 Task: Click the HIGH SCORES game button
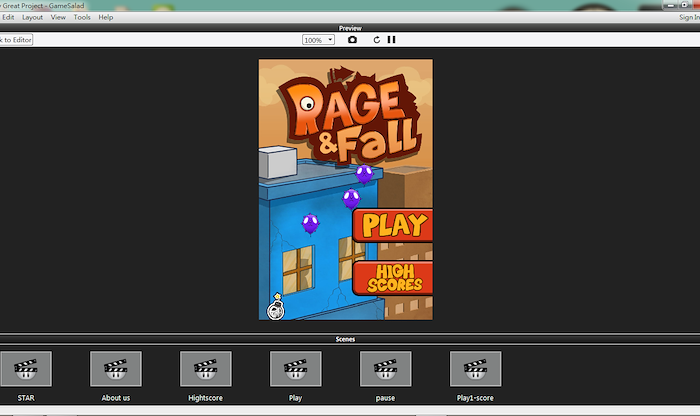(393, 278)
